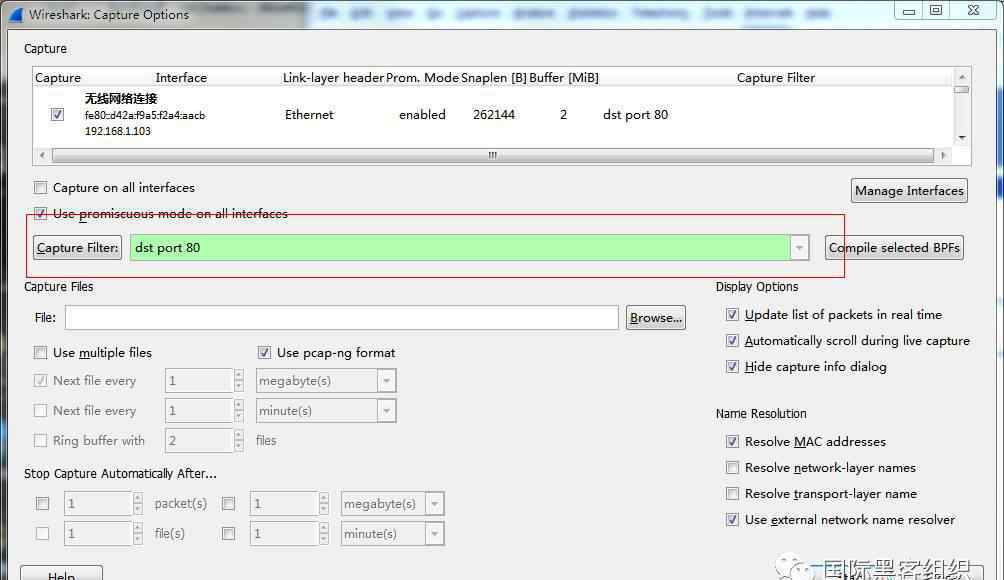The height and width of the screenshot is (580, 1004).
Task: Enable Resolve transport-layer name
Action: (732, 494)
